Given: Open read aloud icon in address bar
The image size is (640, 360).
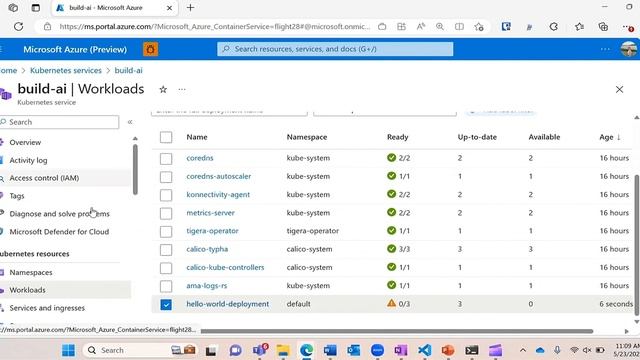Looking at the screenshot, I should click(x=420, y=27).
